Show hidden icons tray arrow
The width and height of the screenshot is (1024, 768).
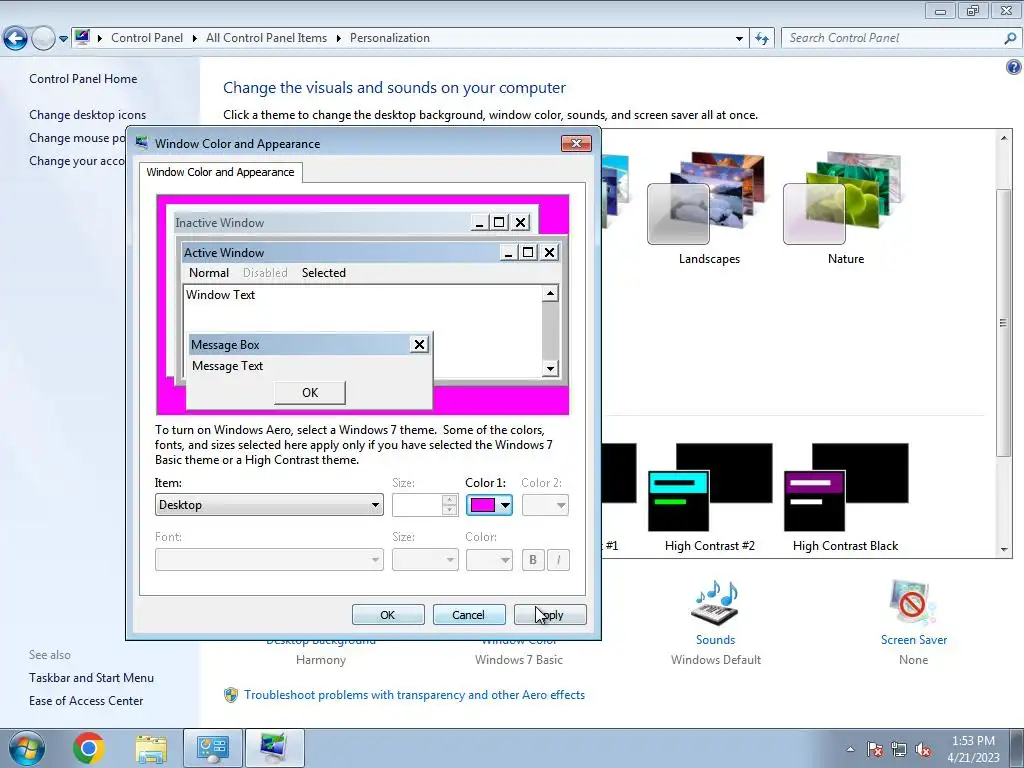click(850, 749)
